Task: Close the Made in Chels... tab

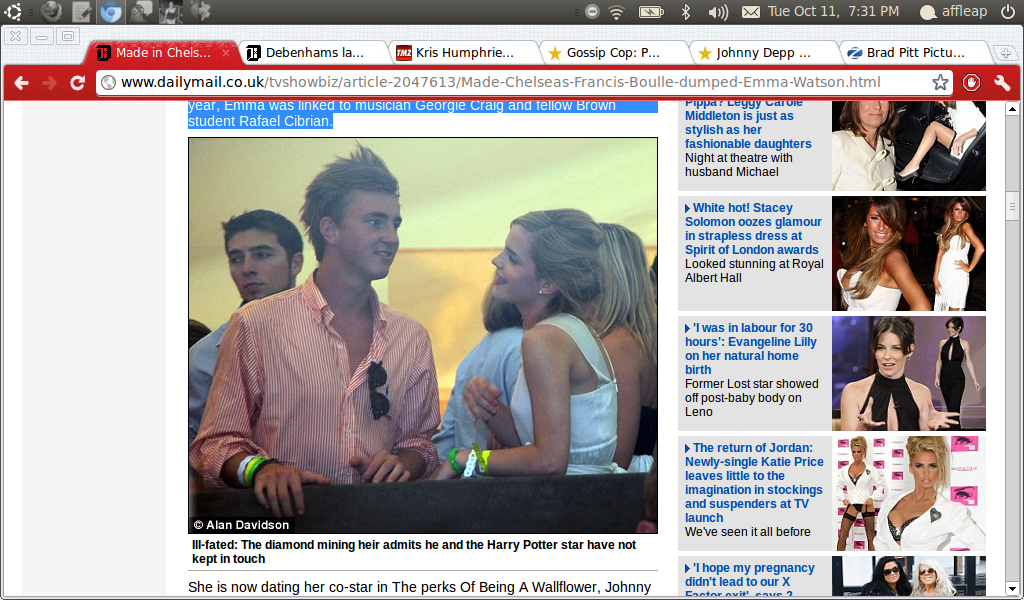Action: click(226, 53)
